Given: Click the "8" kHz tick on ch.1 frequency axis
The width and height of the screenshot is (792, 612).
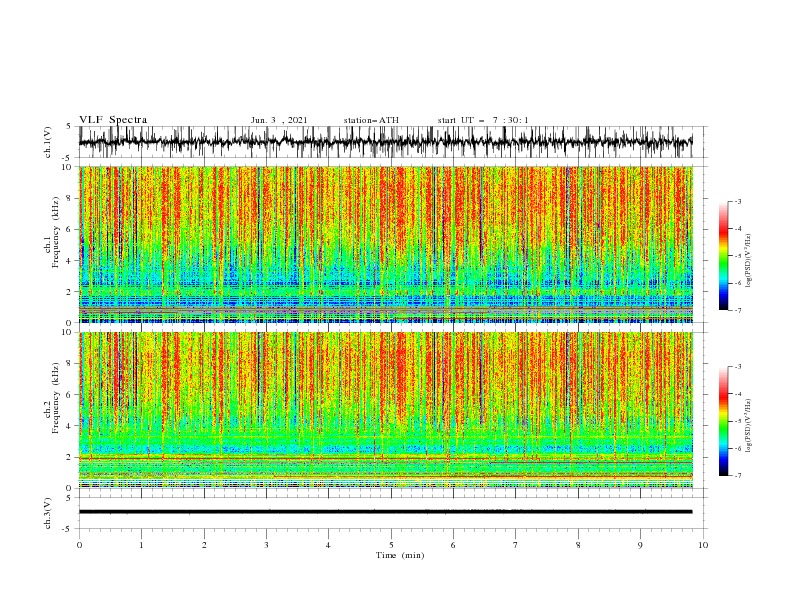Looking at the screenshot, I should click(70, 198).
